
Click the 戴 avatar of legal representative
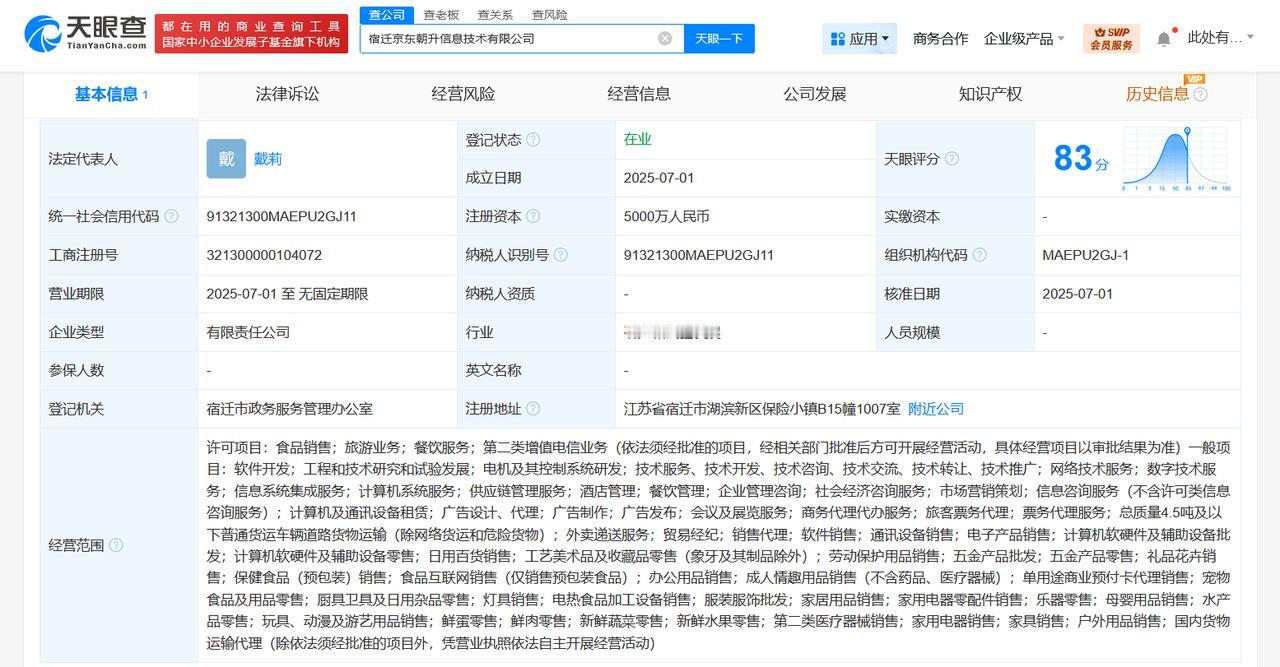(226, 159)
